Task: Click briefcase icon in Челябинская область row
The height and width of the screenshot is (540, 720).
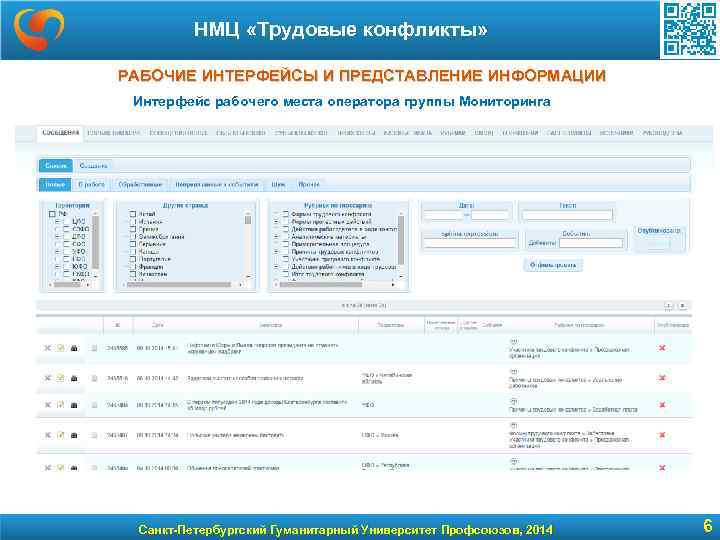Action: 74,378
